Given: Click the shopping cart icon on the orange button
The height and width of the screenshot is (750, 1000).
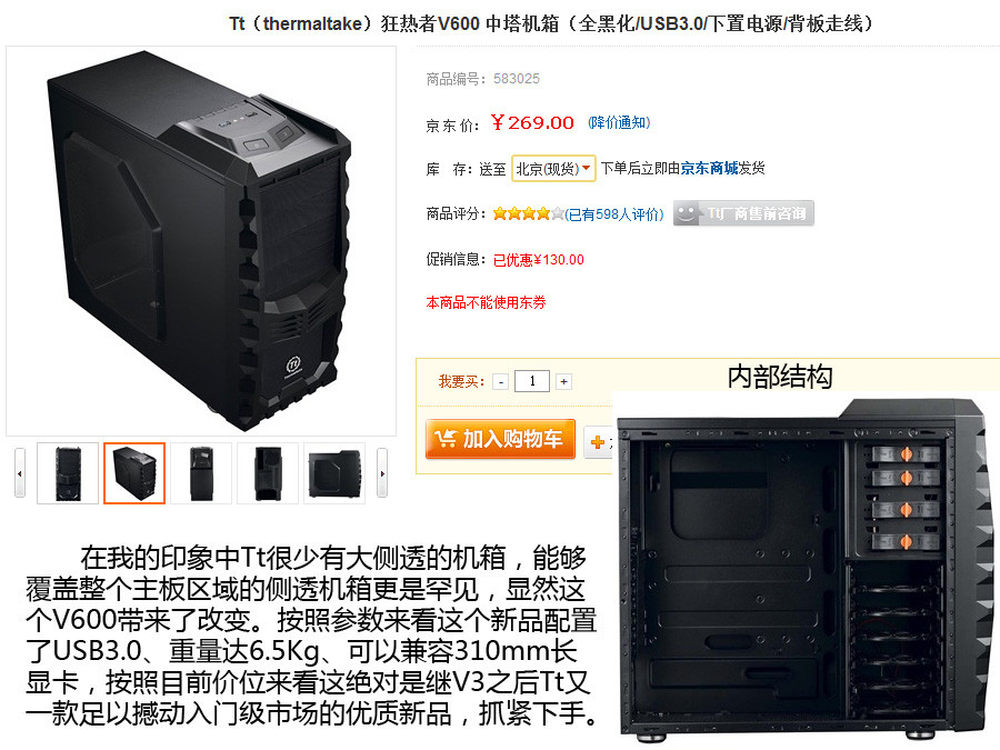Looking at the screenshot, I should [445, 439].
